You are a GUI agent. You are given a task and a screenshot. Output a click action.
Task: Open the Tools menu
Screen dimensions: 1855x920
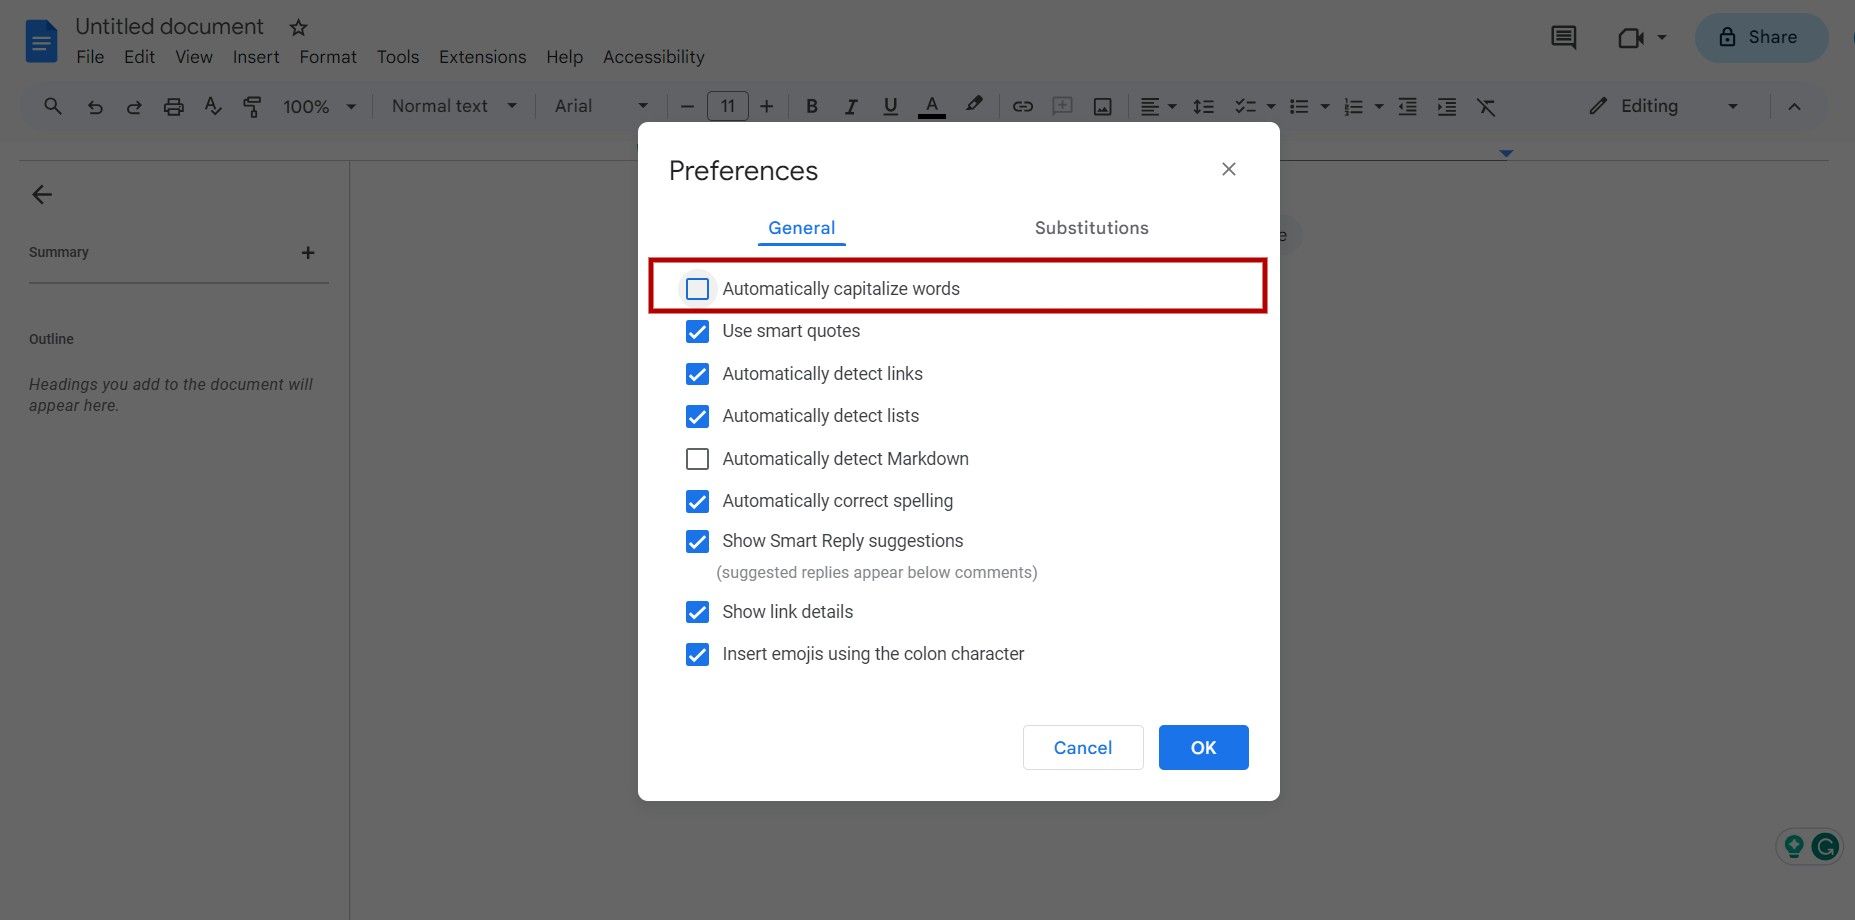pyautogui.click(x=398, y=57)
